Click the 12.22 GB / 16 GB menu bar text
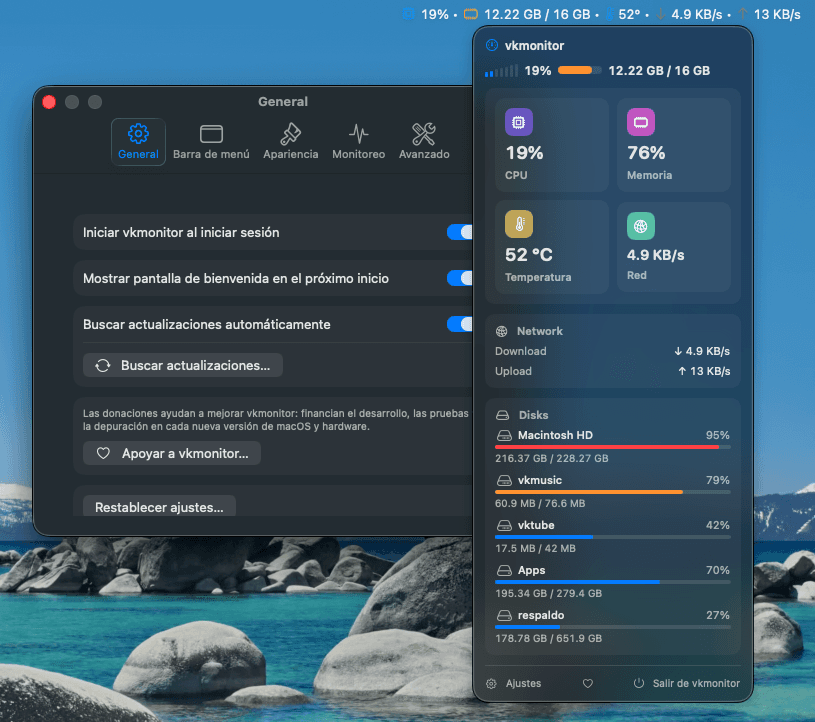 coord(537,14)
